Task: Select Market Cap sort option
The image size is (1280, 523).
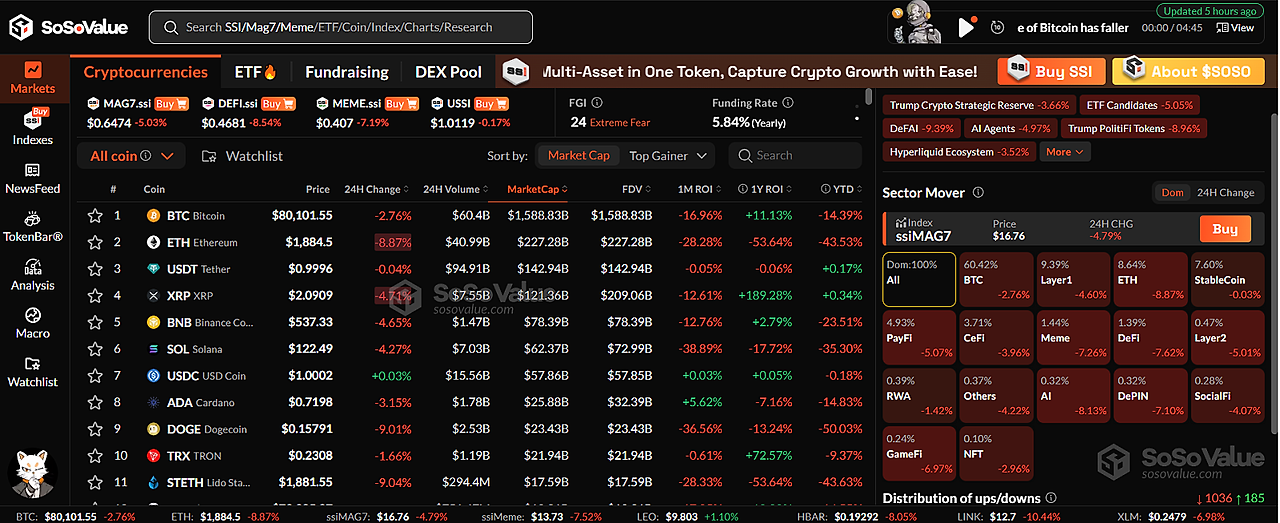Action: pyautogui.click(x=578, y=156)
